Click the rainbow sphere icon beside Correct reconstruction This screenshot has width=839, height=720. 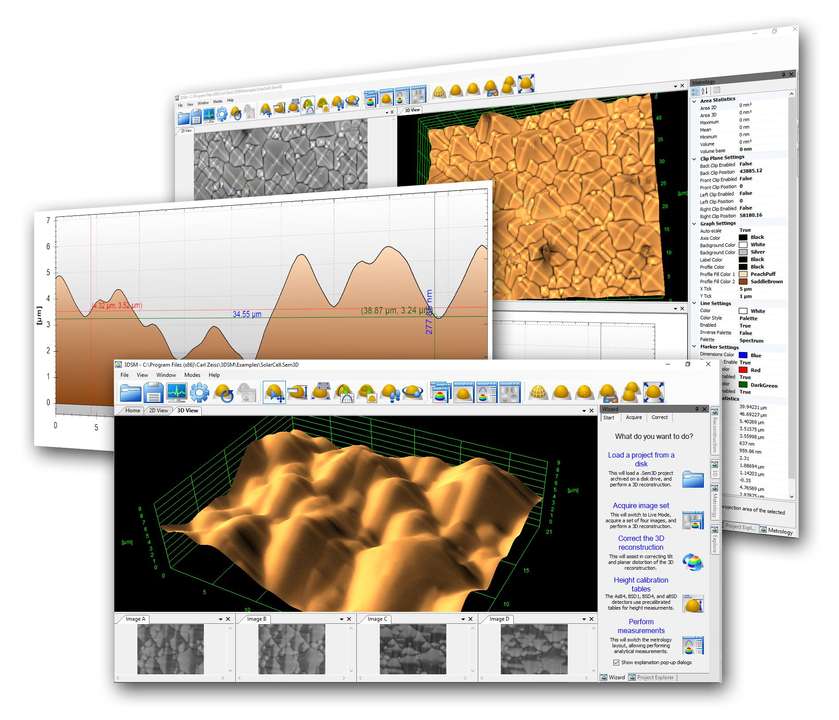692,562
